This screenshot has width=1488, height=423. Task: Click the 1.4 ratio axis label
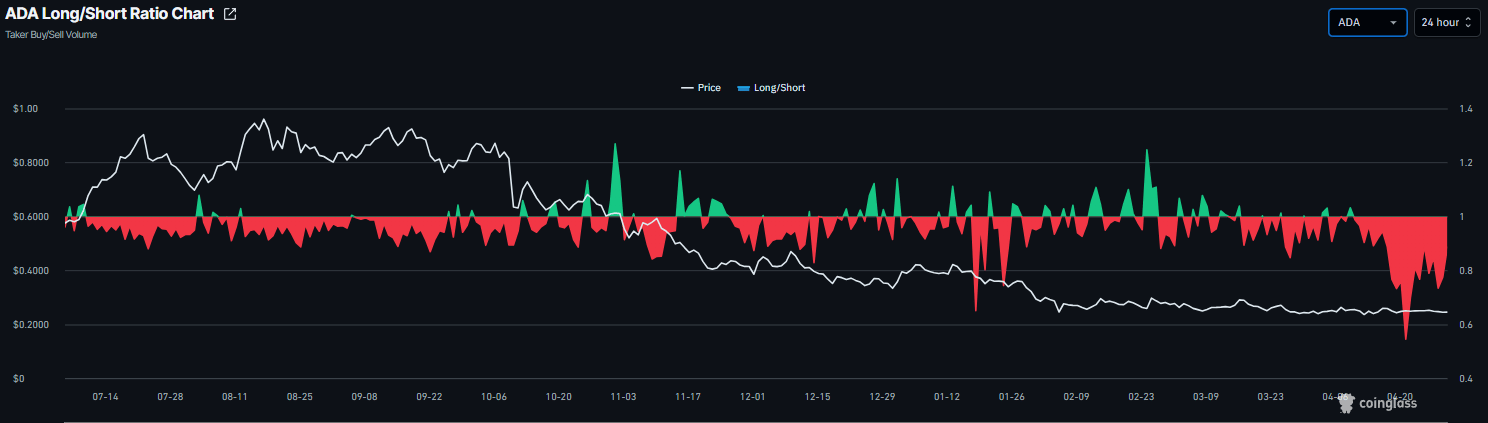pos(1466,109)
